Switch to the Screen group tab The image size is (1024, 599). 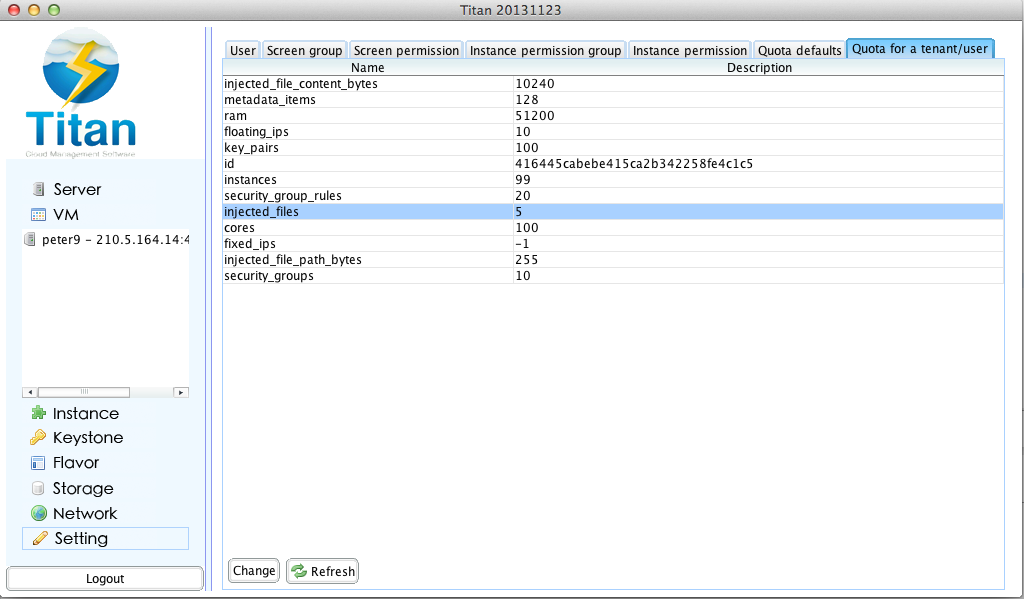[x=304, y=48]
